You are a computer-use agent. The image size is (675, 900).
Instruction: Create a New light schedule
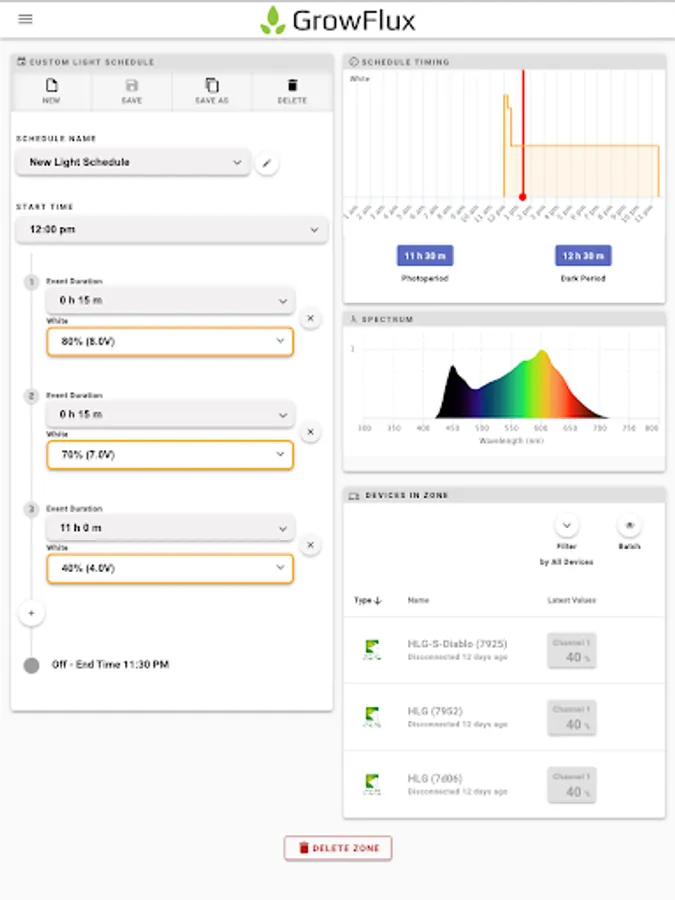pos(51,91)
